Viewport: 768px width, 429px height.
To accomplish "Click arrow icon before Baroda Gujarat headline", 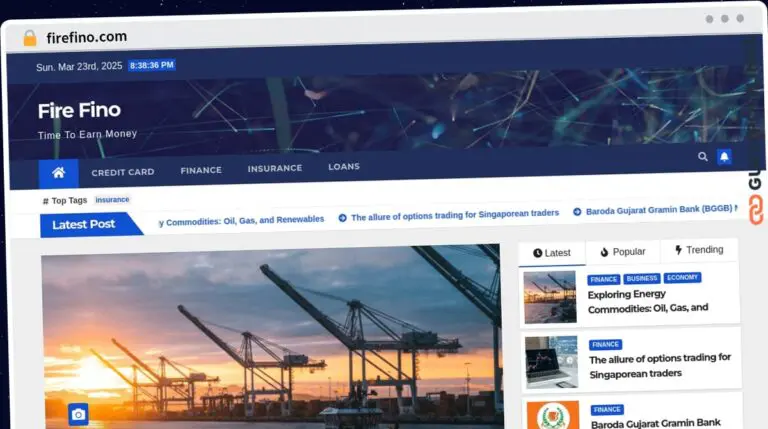I will [577, 212].
